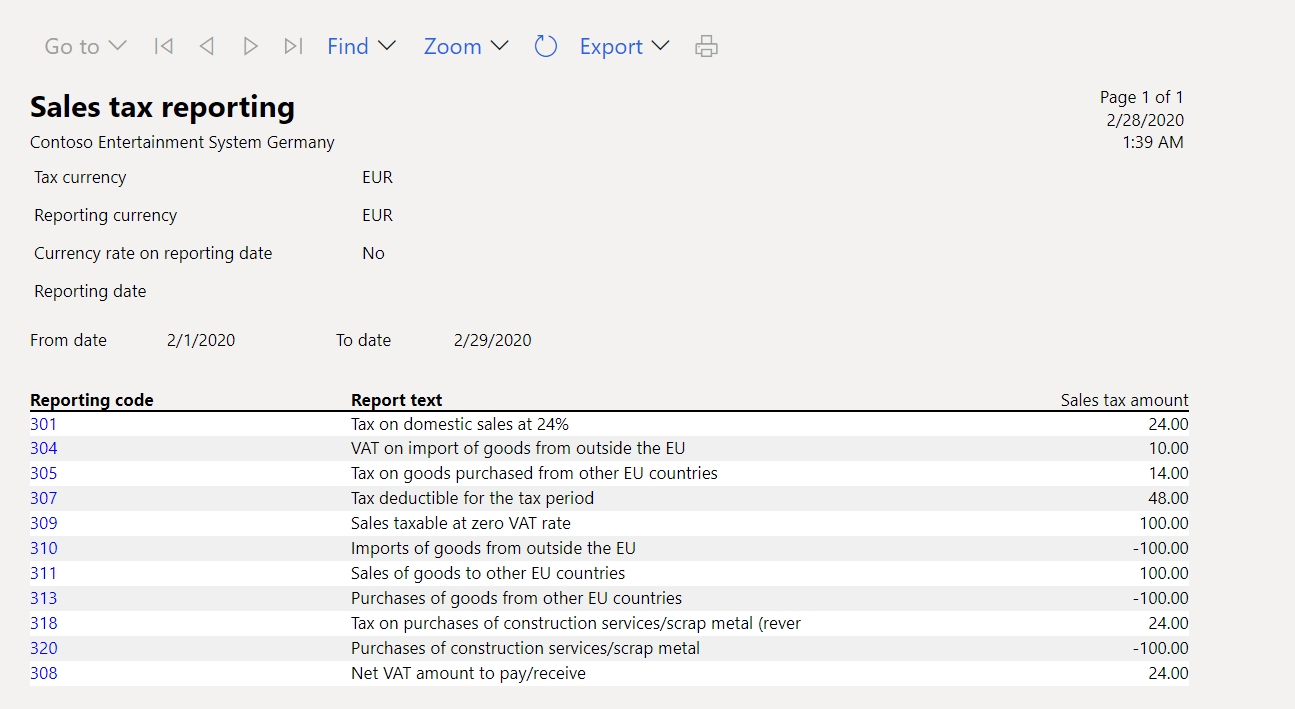Click Contoso Entertainment System Germany text
This screenshot has height=709, width=1295.
(x=182, y=142)
